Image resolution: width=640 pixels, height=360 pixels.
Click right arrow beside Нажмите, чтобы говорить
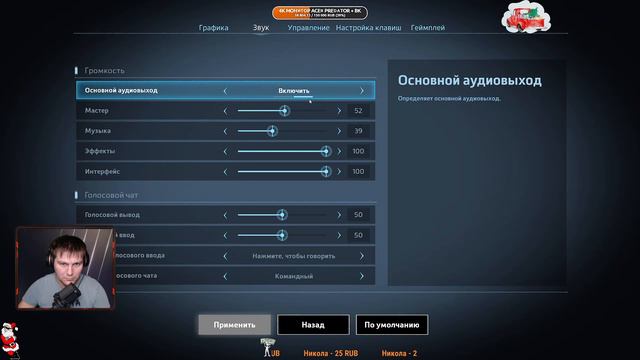[362, 256]
